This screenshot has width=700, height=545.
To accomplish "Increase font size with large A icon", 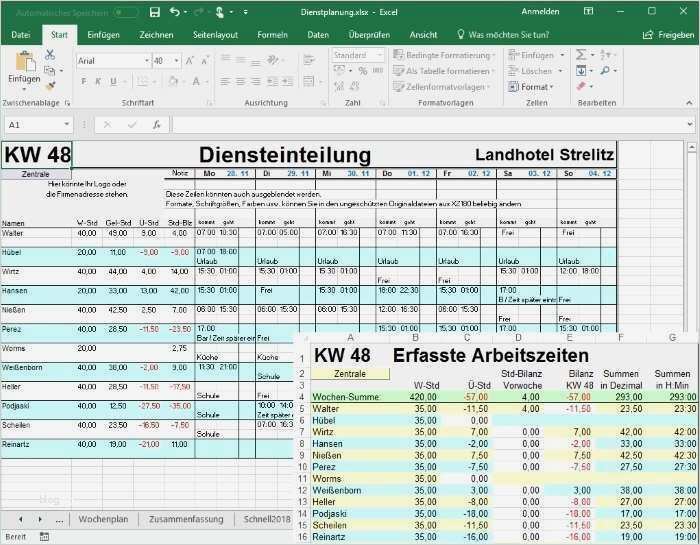I will 190,61.
